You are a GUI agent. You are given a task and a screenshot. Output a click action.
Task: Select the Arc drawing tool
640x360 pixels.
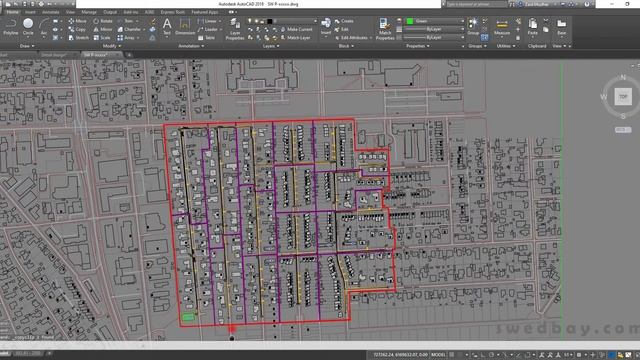(x=44, y=27)
